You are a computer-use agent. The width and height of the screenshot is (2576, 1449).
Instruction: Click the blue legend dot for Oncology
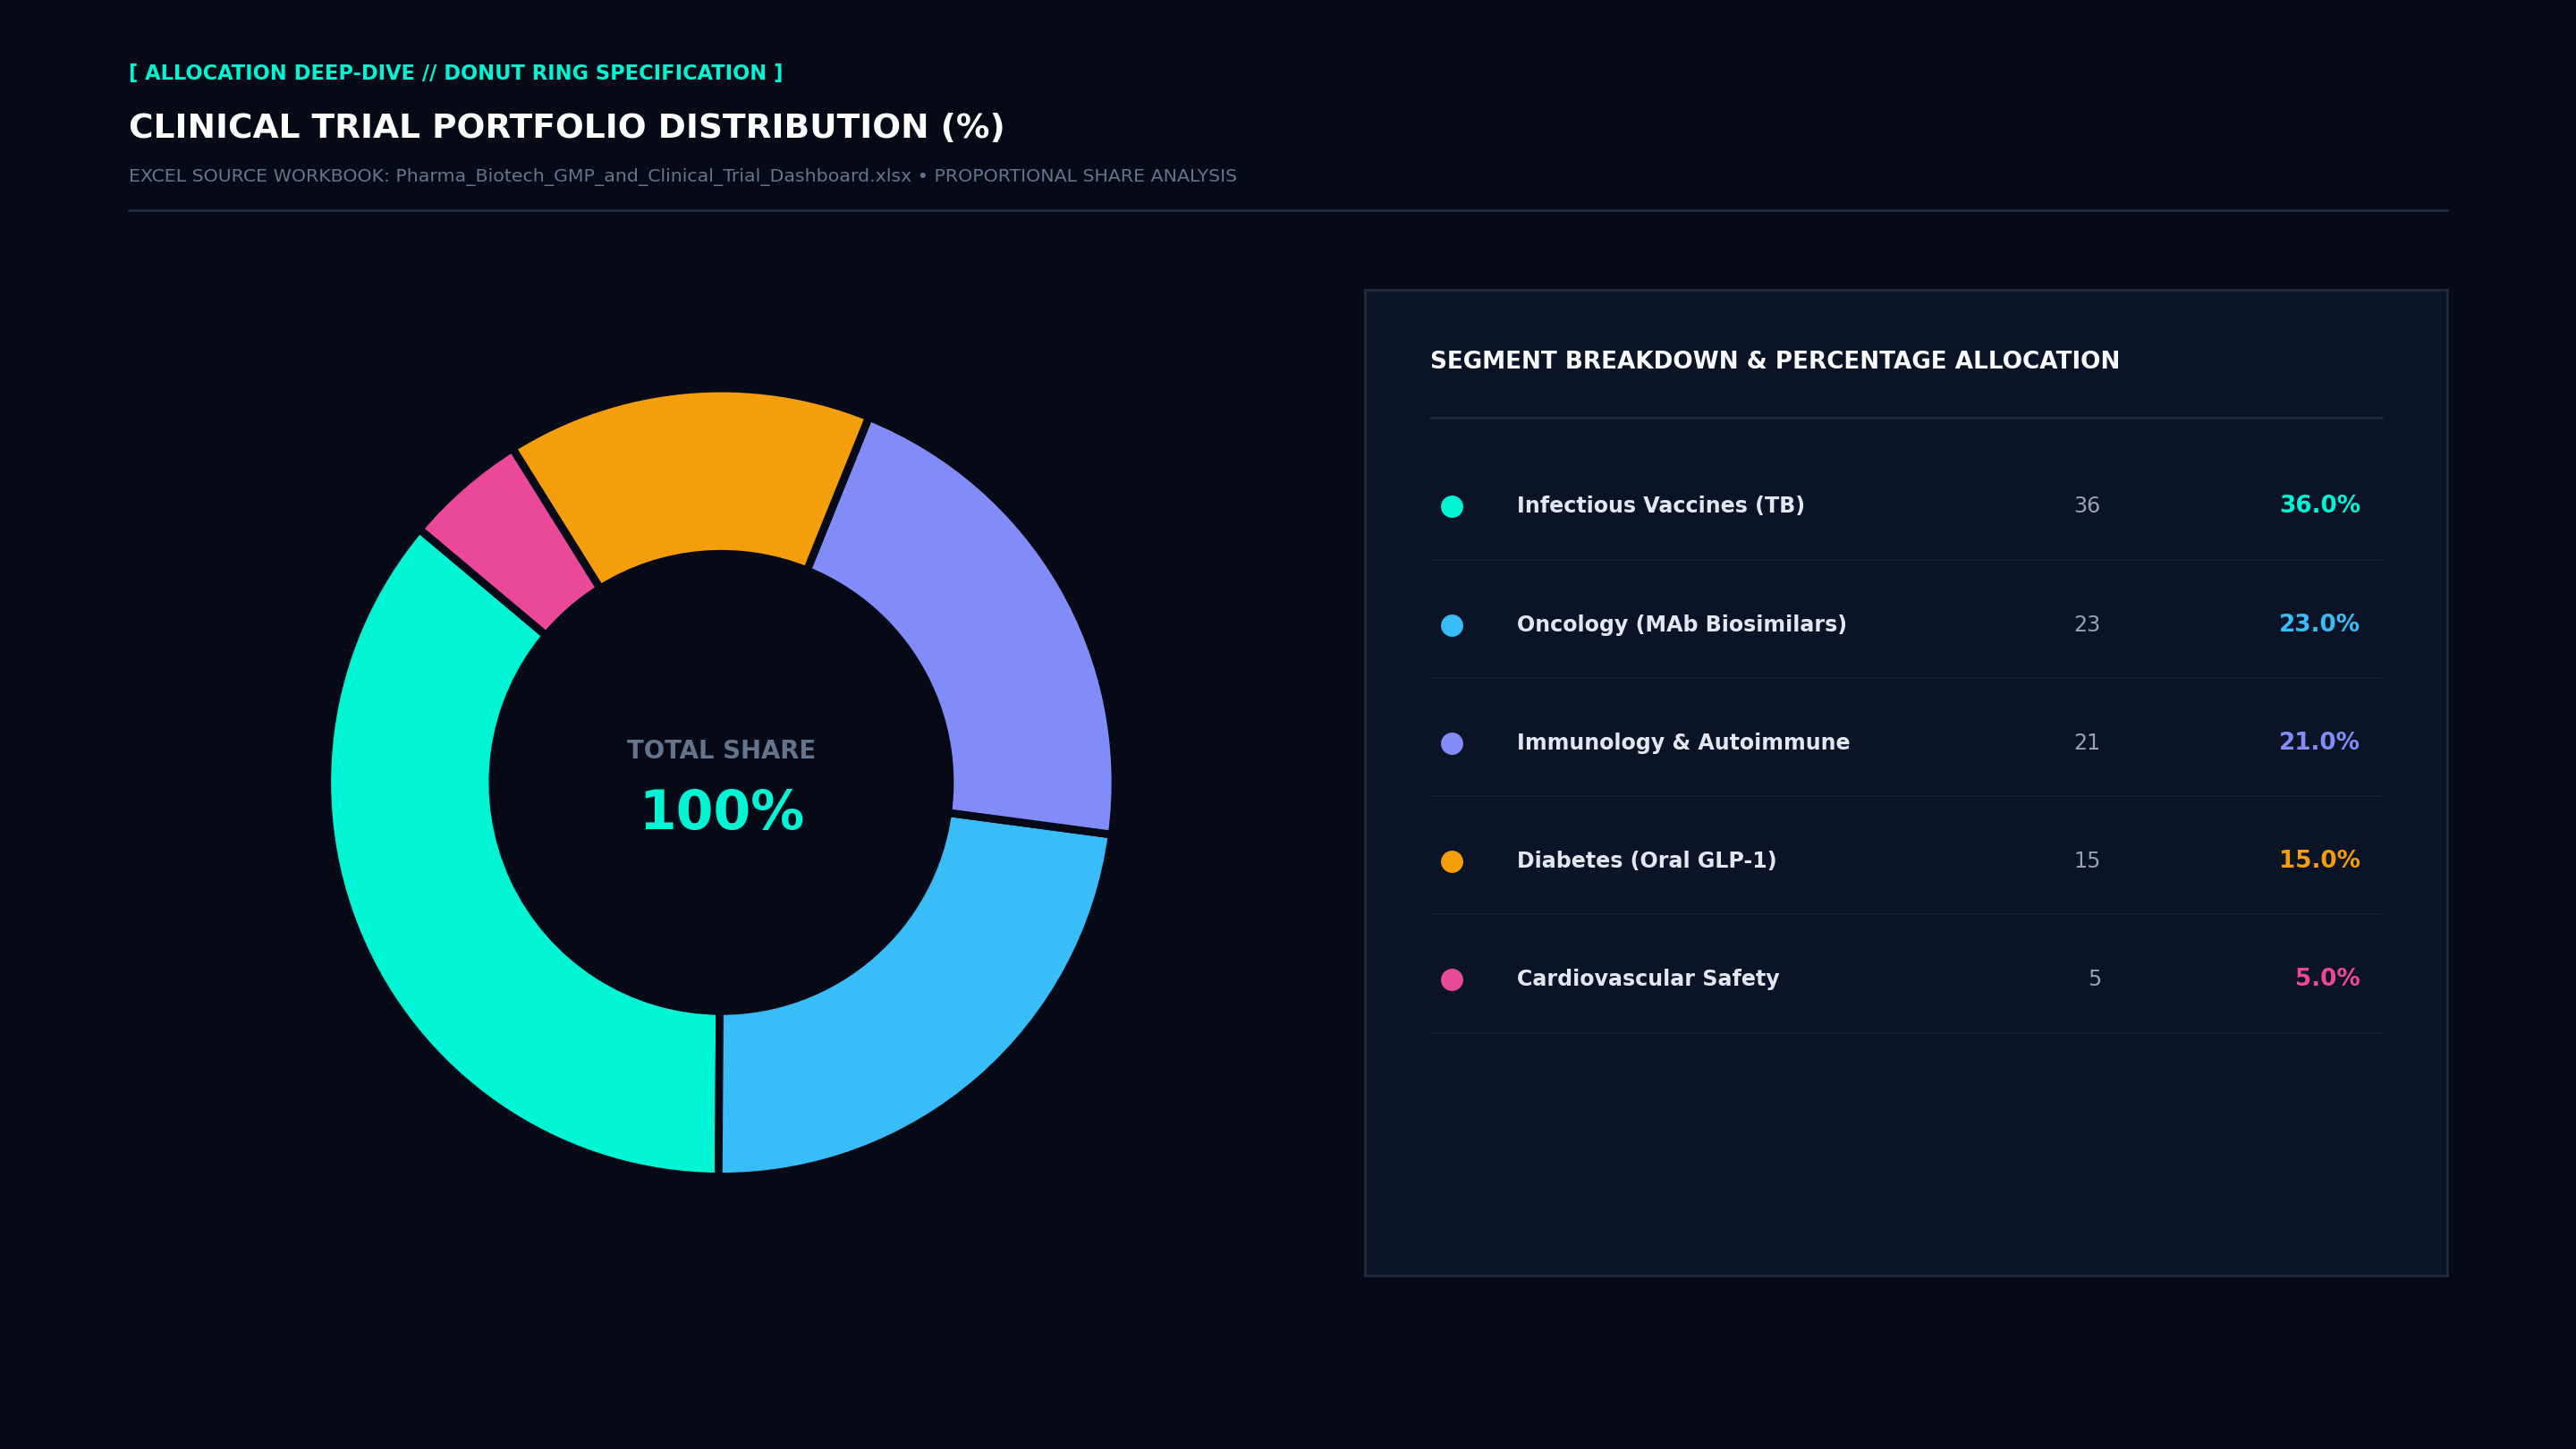click(x=1452, y=626)
